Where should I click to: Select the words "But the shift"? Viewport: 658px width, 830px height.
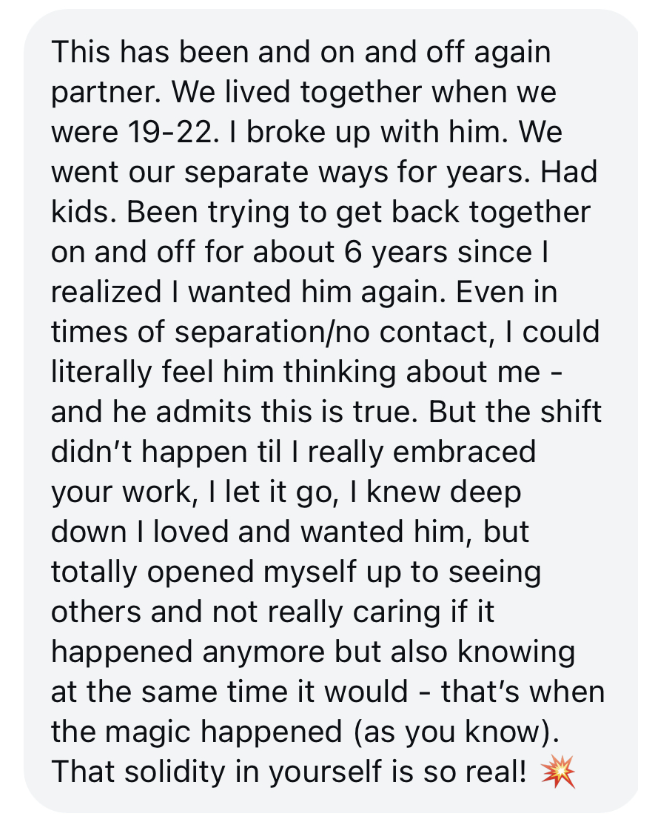515,412
